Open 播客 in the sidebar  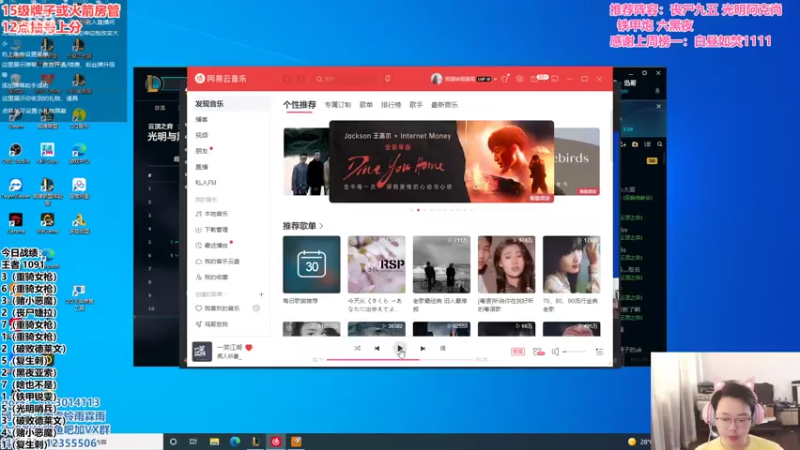(x=202, y=119)
